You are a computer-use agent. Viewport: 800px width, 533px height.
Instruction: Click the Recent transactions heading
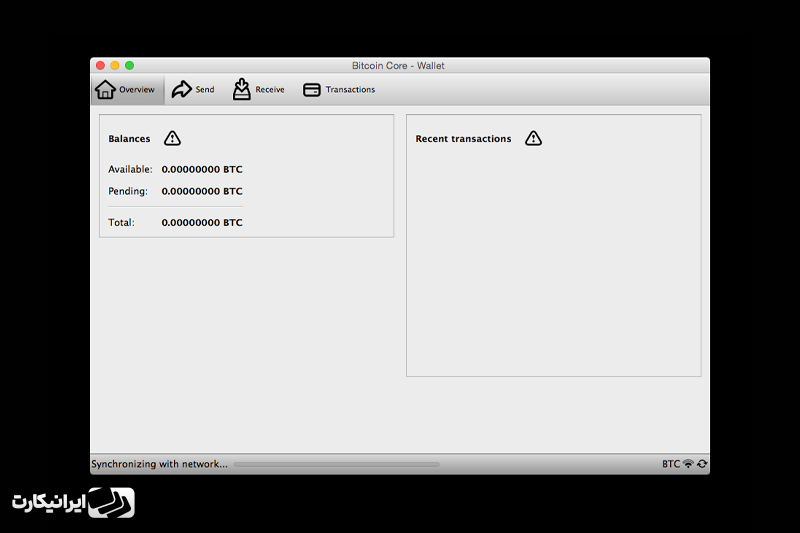[463, 139]
